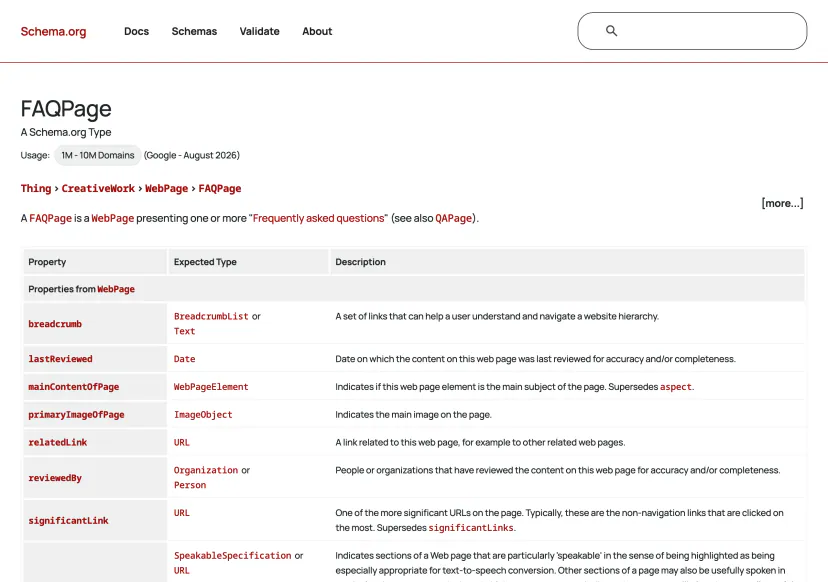Go to the Schema.org home logo
The height and width of the screenshot is (582, 828).
[x=53, y=31]
